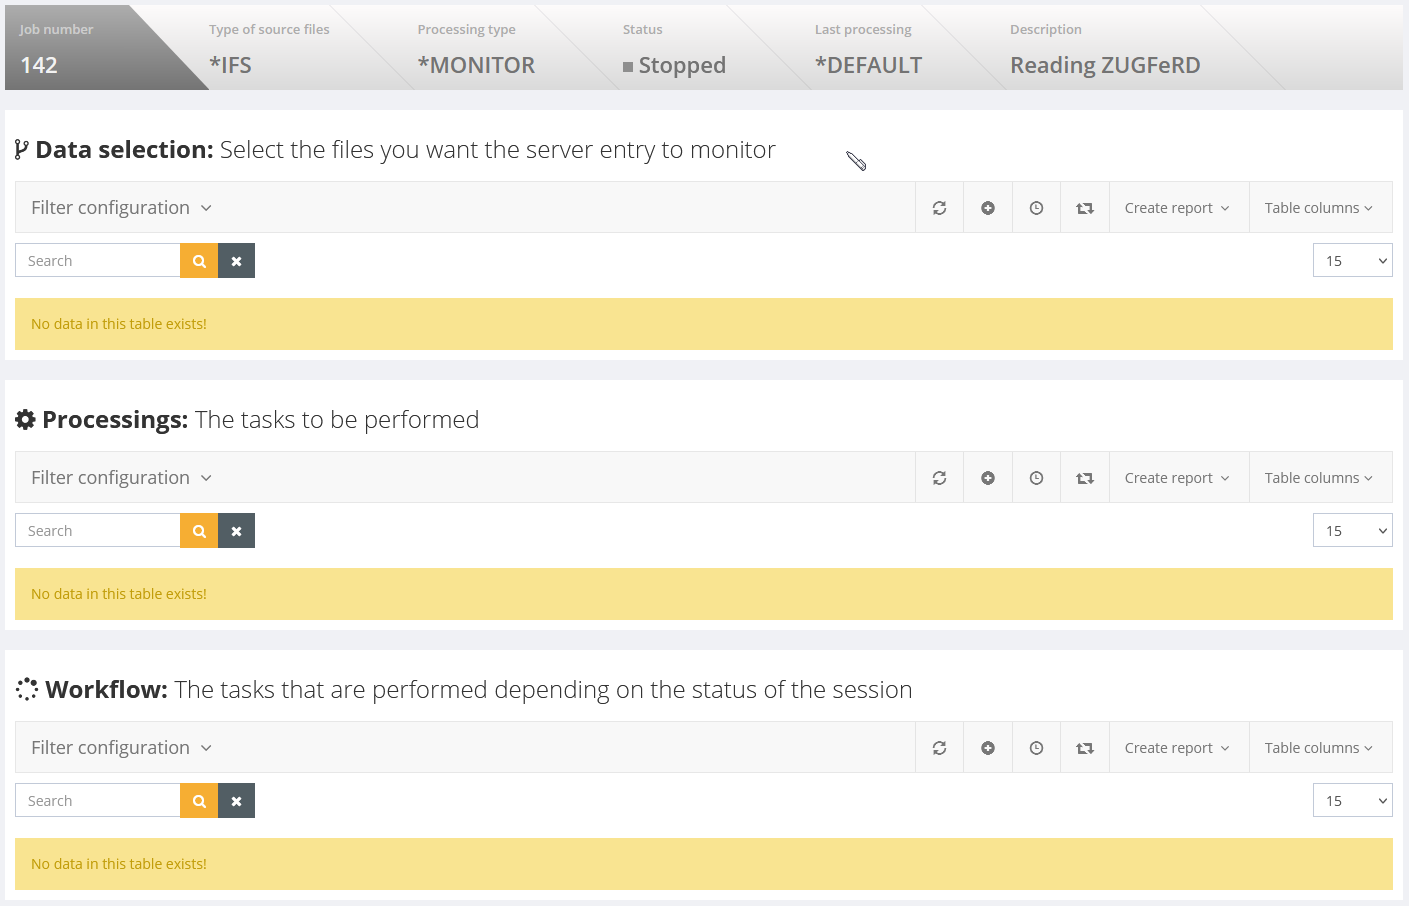Expand Filter configuration in Workflow section
The image size is (1409, 906).
(x=121, y=748)
